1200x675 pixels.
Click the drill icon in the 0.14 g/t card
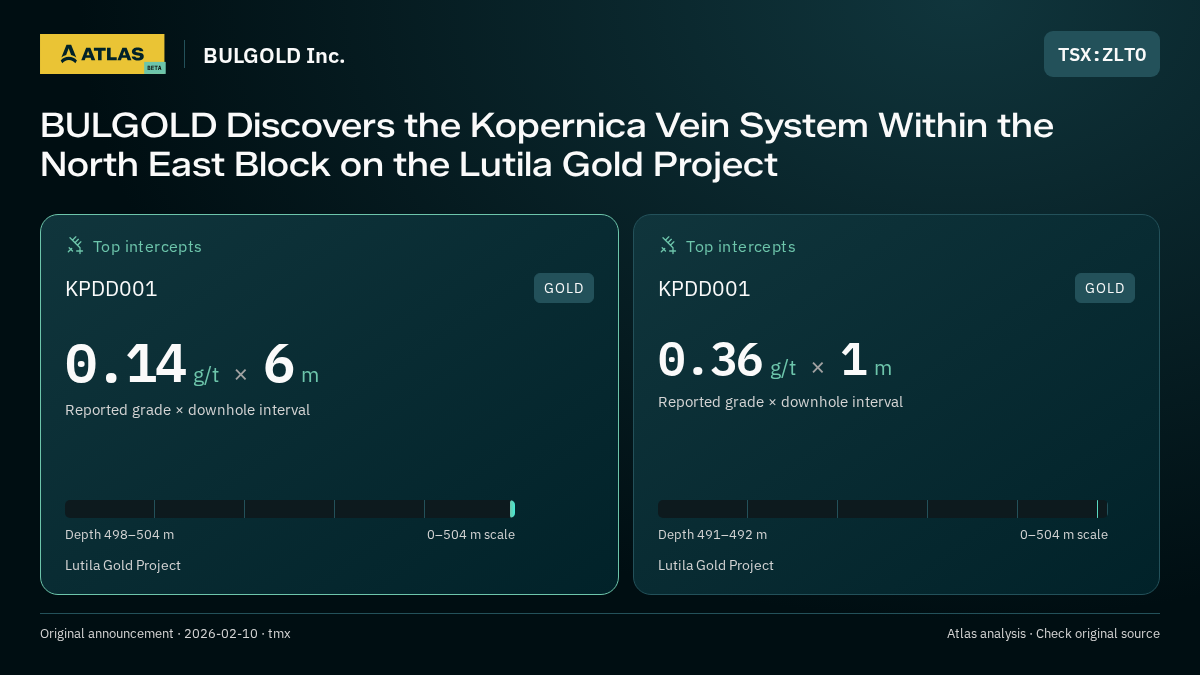75,246
